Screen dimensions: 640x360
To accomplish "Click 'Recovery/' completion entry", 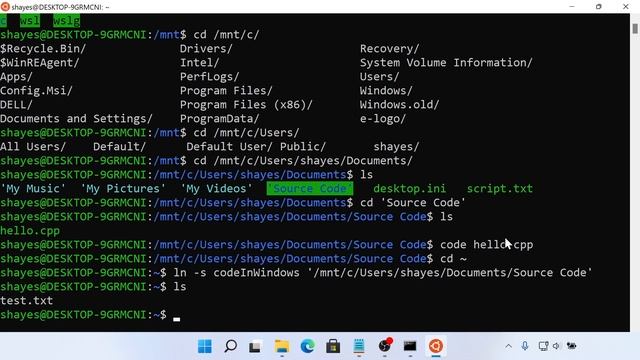I will tap(389, 49).
